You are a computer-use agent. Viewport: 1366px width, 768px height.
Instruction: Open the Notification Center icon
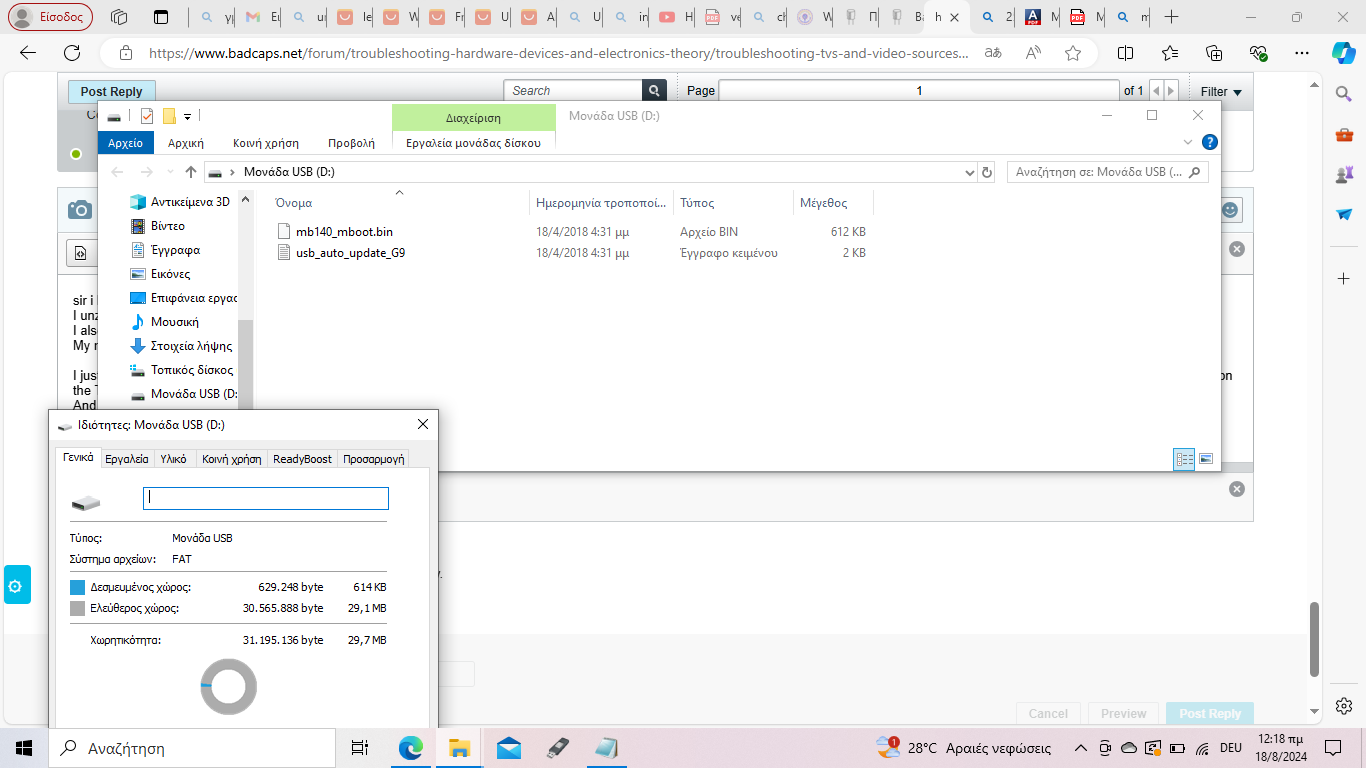coord(1333,748)
